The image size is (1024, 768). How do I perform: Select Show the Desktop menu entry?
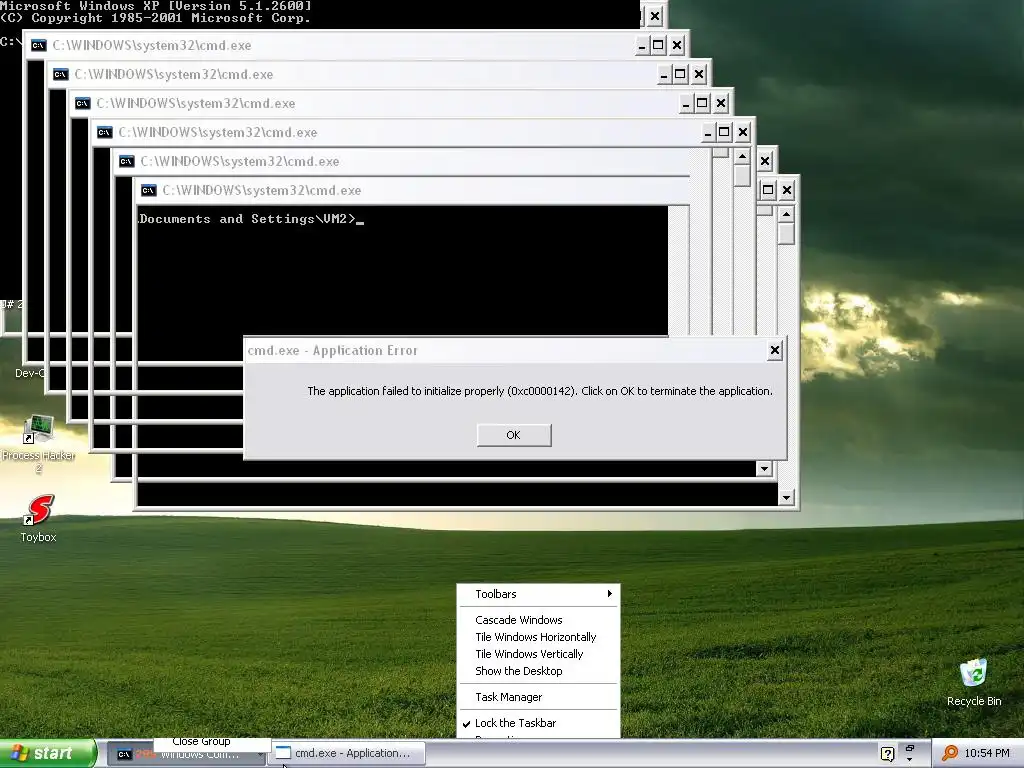pyautogui.click(x=519, y=671)
